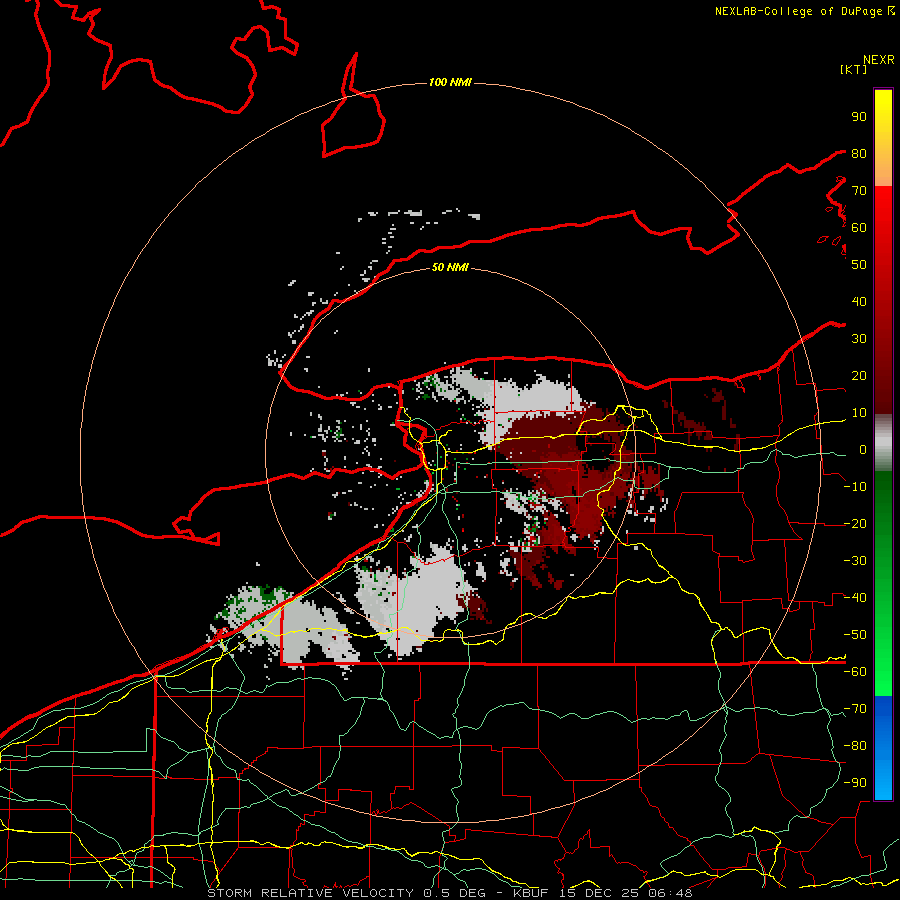This screenshot has width=900, height=900.
Task: Click the -70 value on the velocity scale
Action: point(855,709)
